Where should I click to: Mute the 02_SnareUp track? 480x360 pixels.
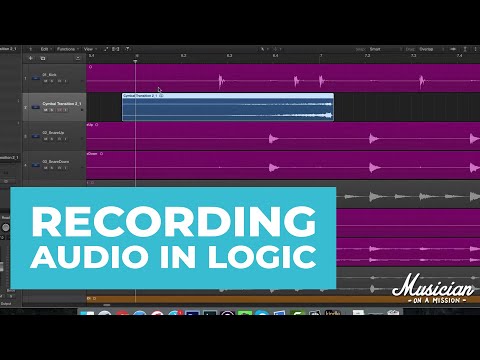[46, 139]
